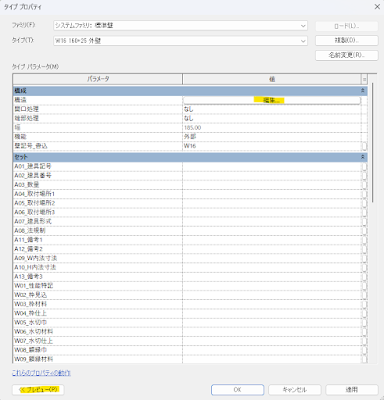Click the small button at the end of the A04 row
The image size is (384, 400).
(x=365, y=194)
